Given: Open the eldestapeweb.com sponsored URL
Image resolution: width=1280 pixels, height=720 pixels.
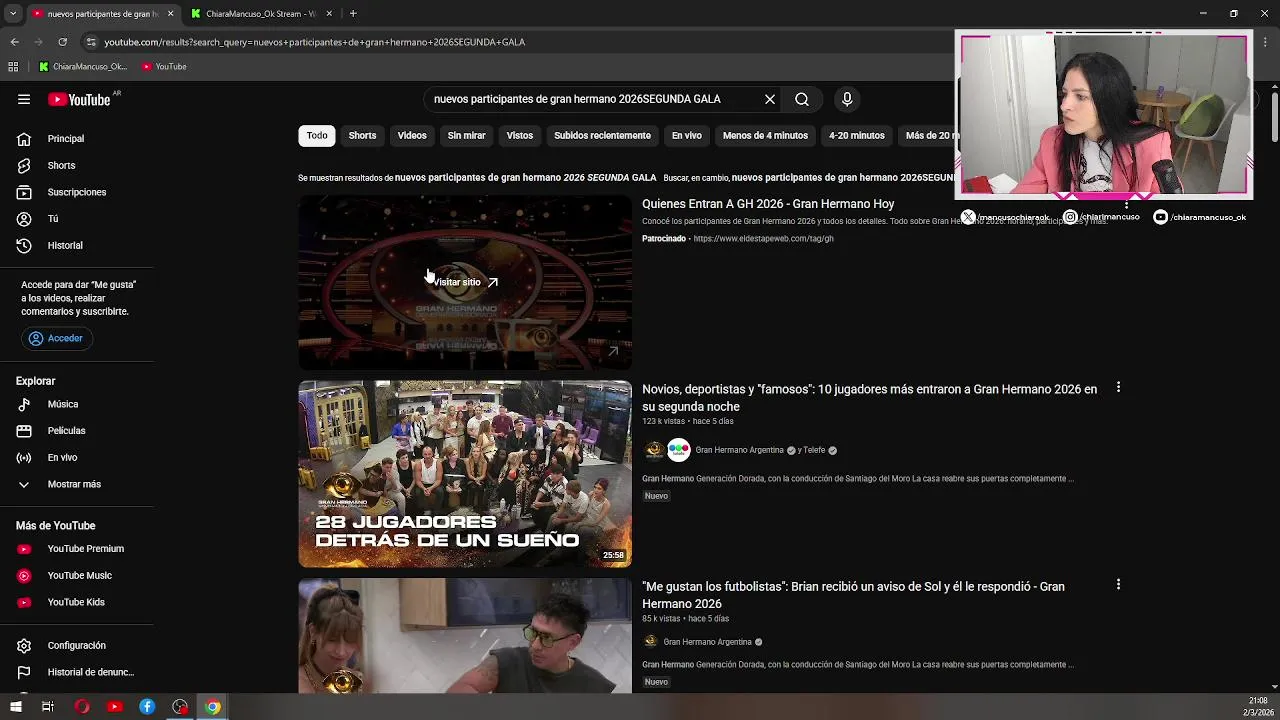Looking at the screenshot, I should coord(763,239).
